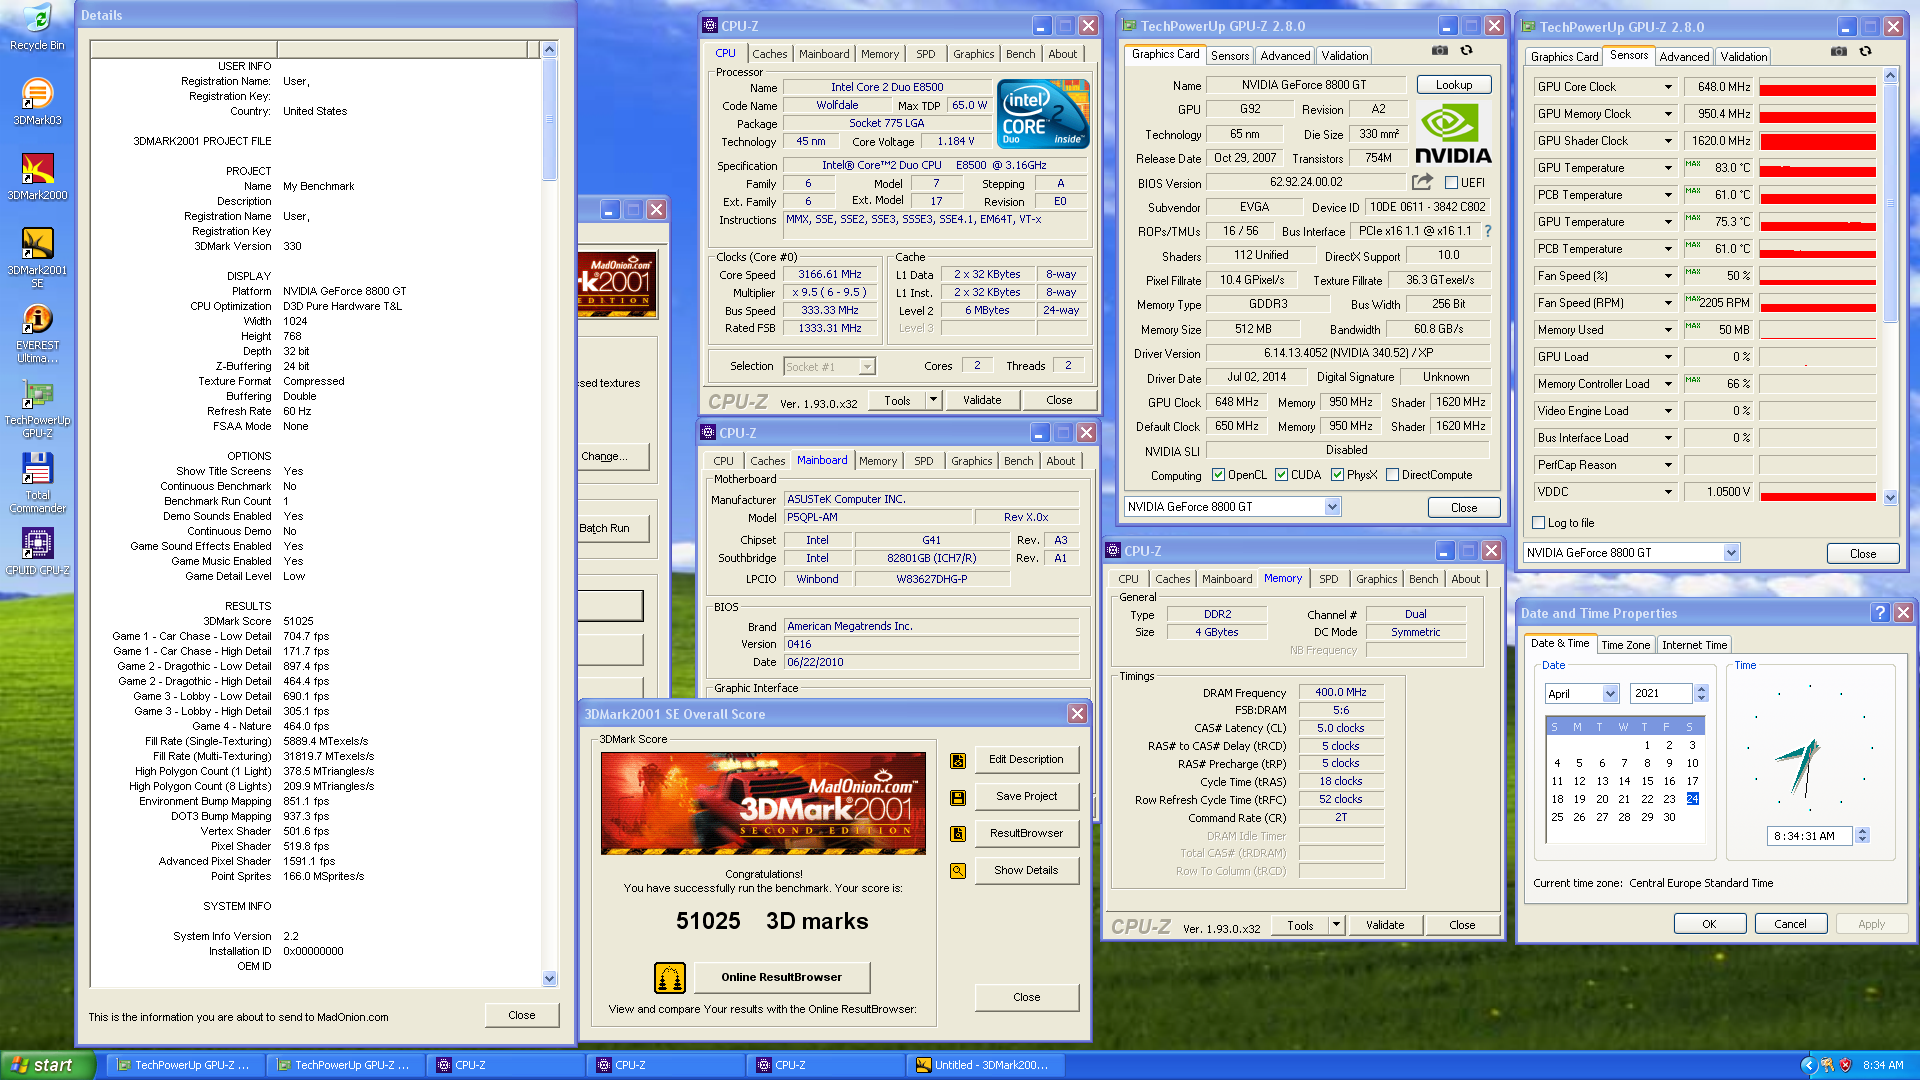Viewport: 1920px width, 1080px height.
Task: Open the Tools dropdown arrow in top CPU-Z window
Action: pyautogui.click(x=933, y=400)
